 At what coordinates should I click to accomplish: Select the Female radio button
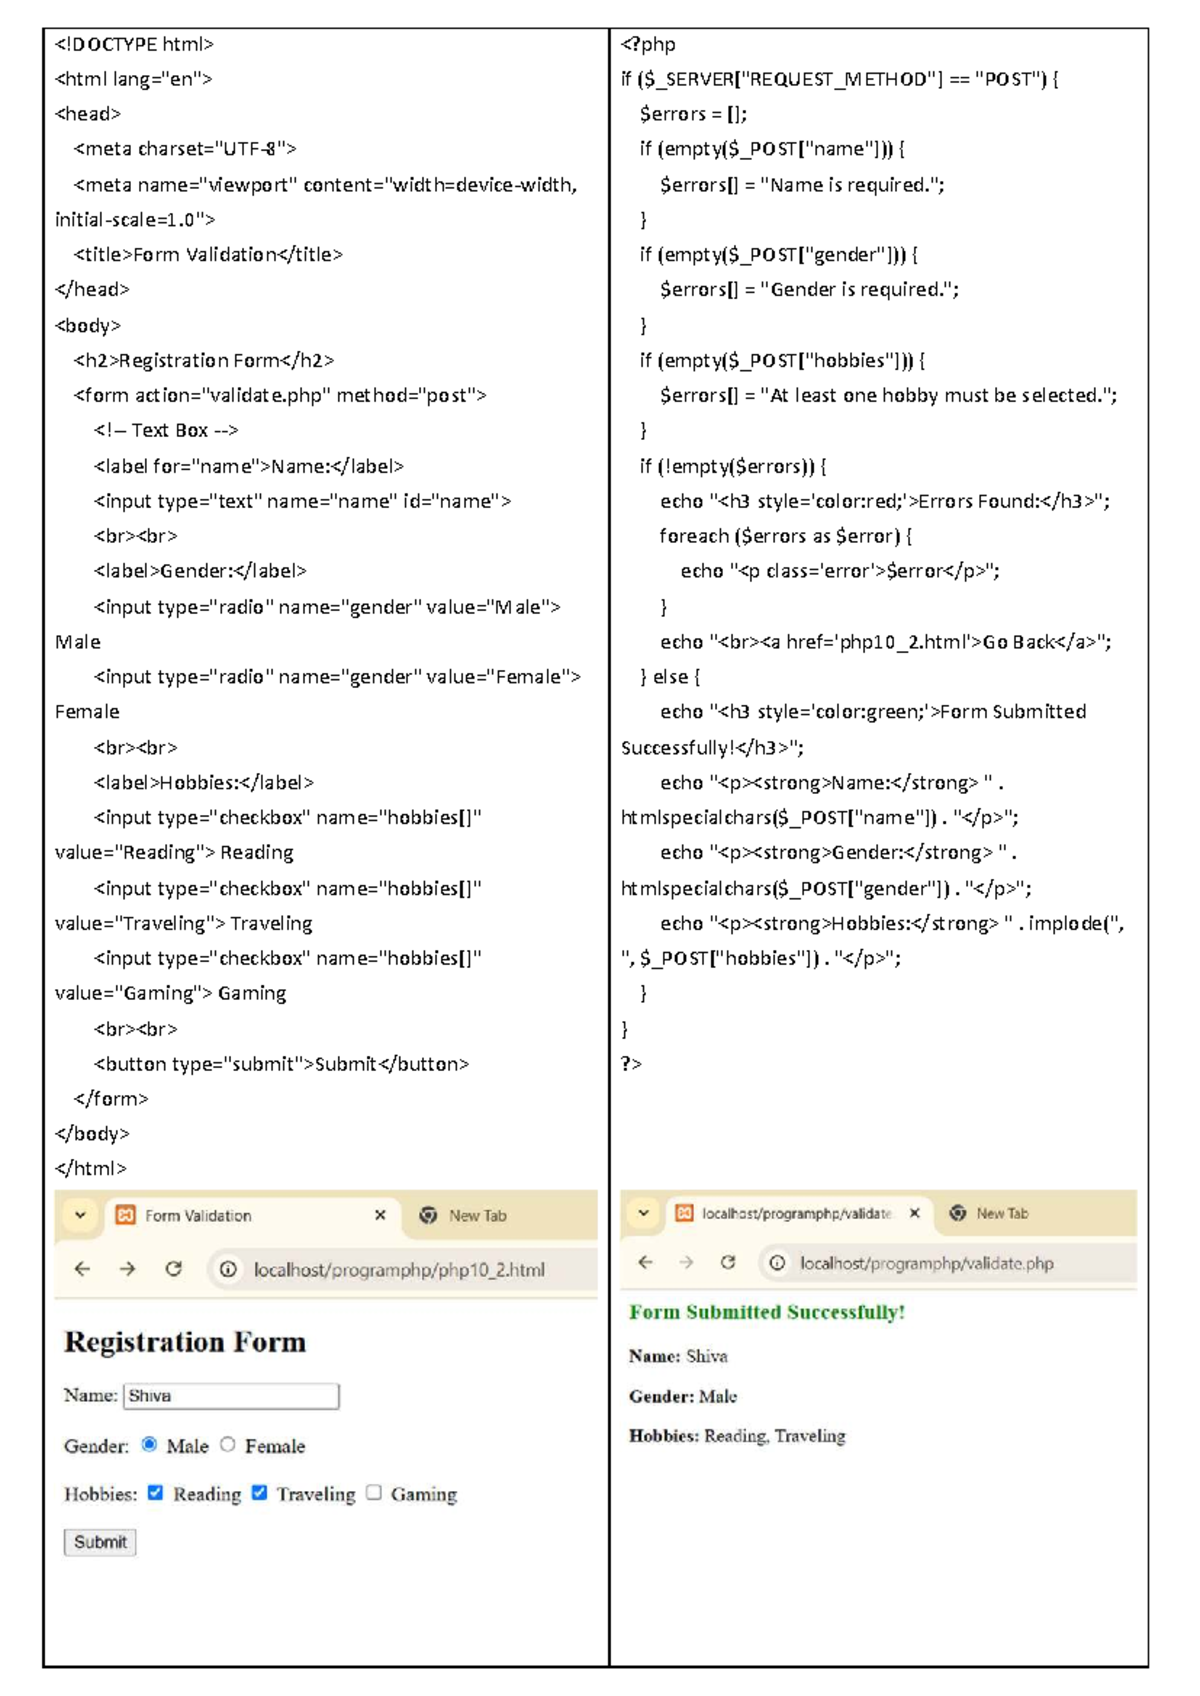228,1444
